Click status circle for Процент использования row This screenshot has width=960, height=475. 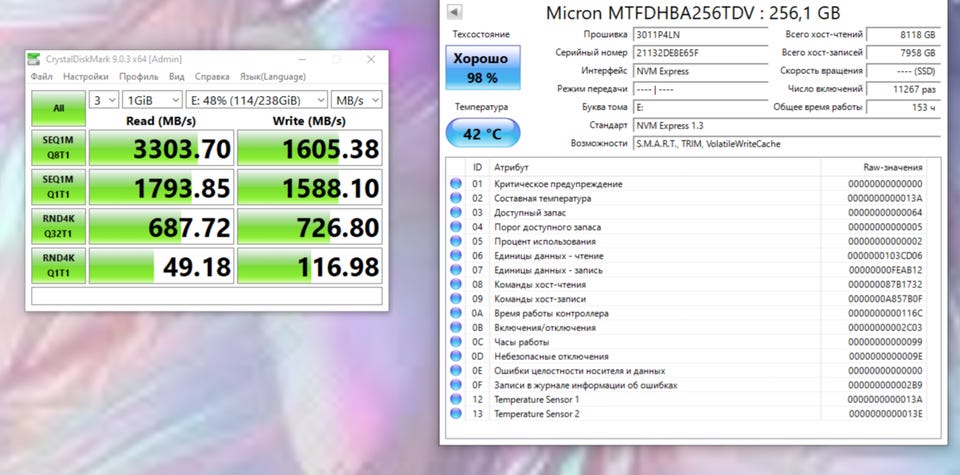(x=456, y=241)
